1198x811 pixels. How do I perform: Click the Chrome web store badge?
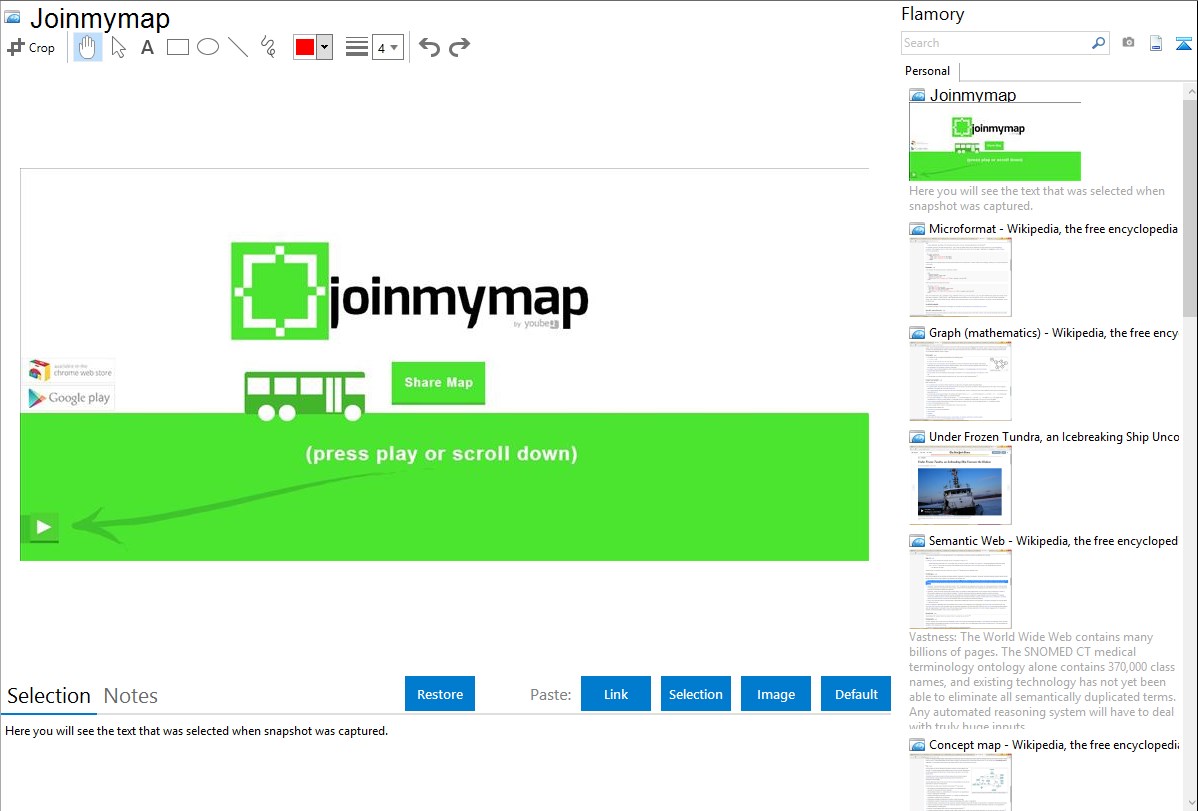[70, 371]
